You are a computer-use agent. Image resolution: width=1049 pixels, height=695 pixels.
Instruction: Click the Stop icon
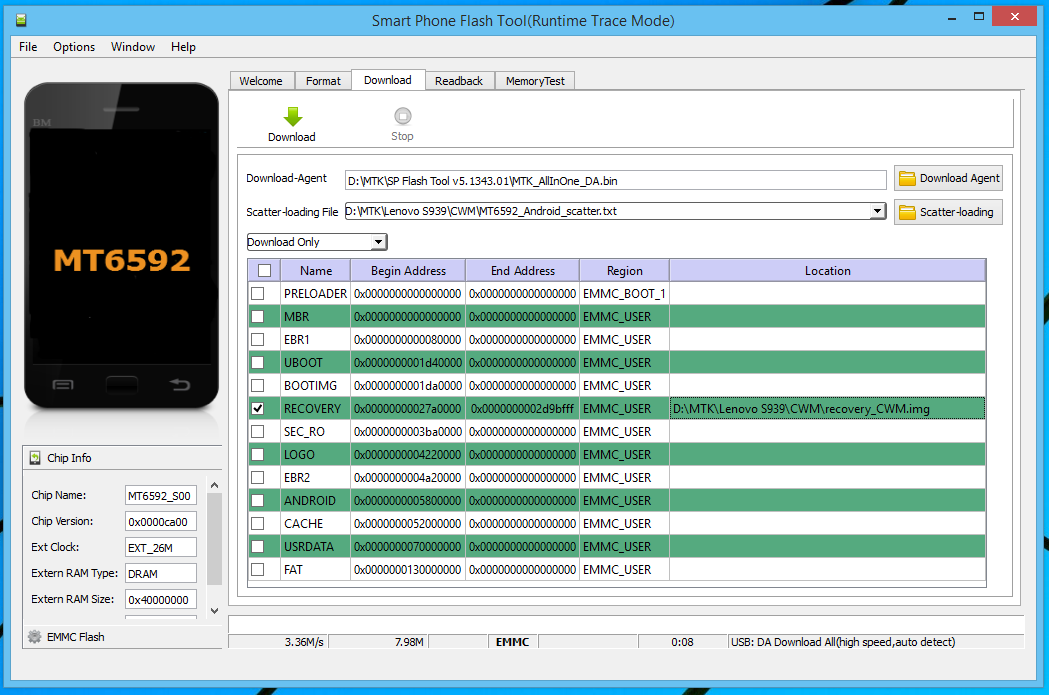(x=403, y=116)
